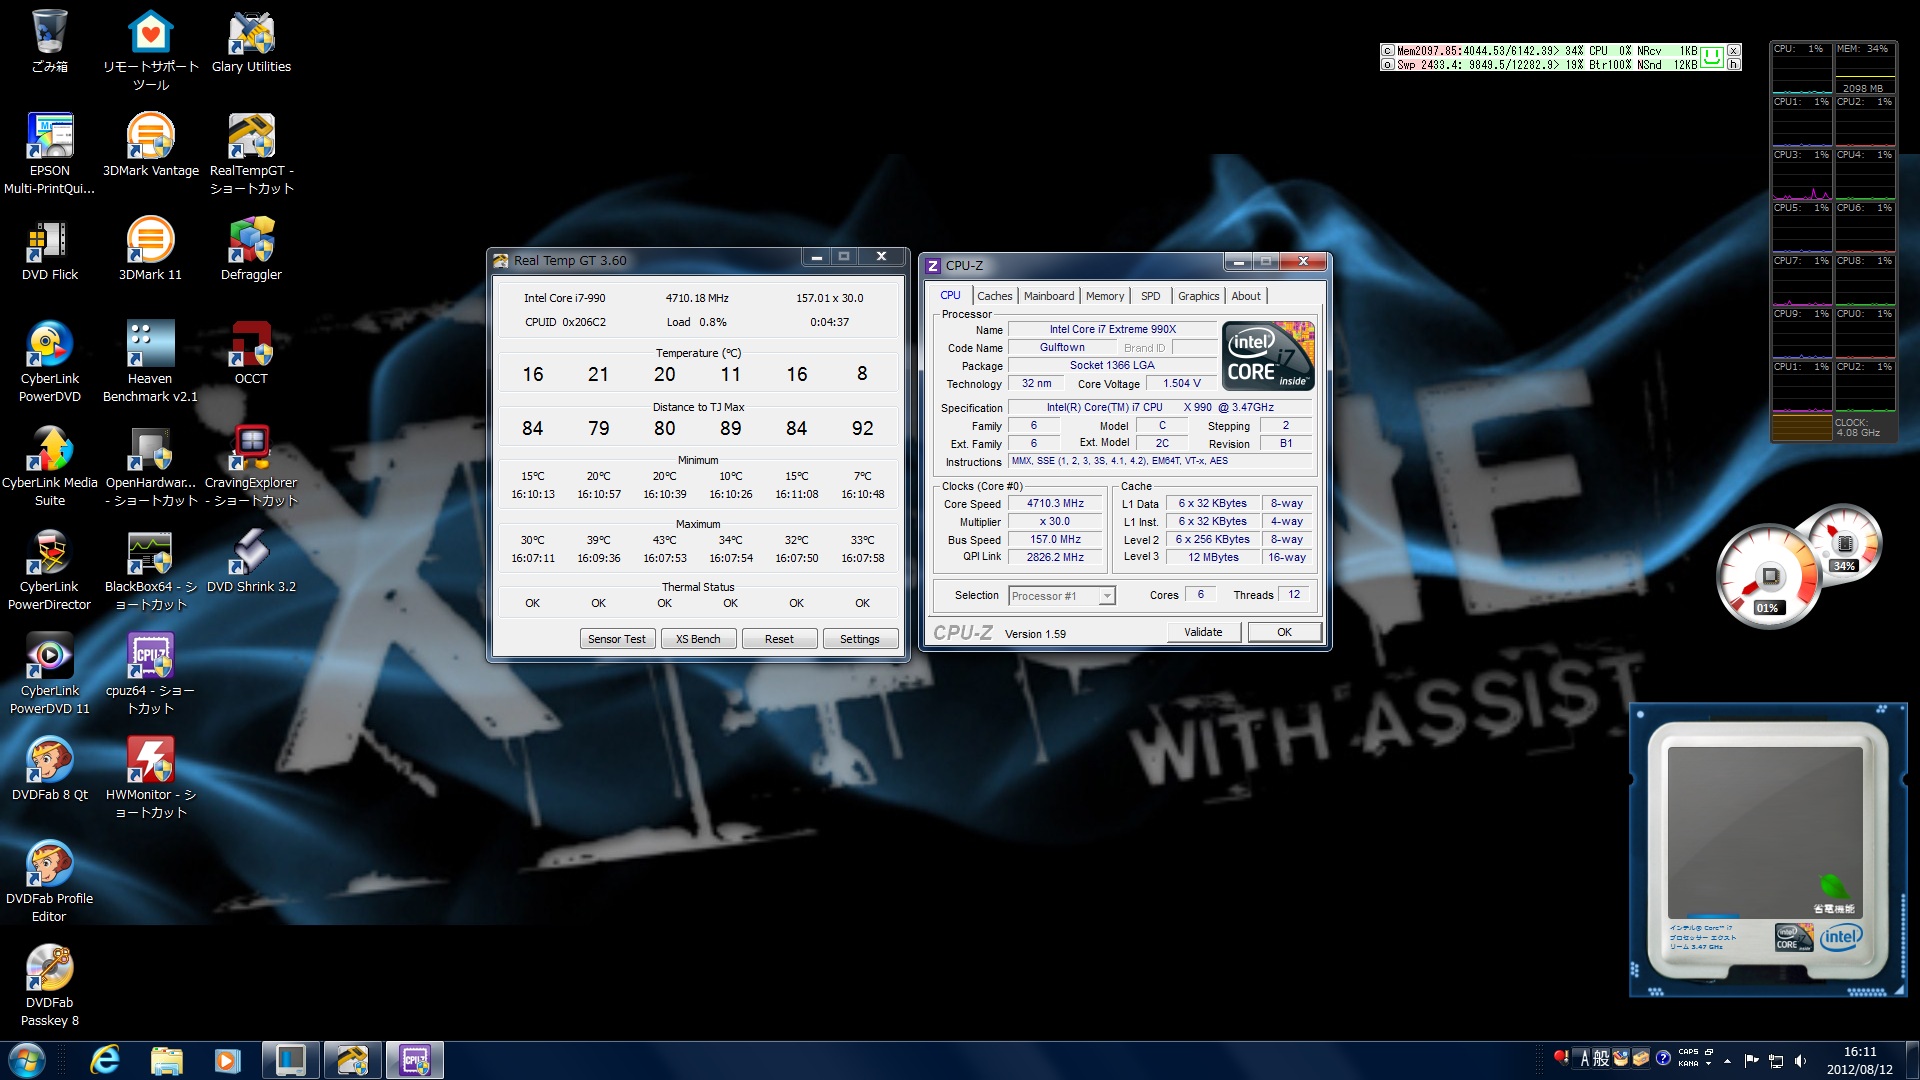Viewport: 1920px width, 1080px height.
Task: Select the SPD tab in CPU-Z
Action: point(1150,296)
